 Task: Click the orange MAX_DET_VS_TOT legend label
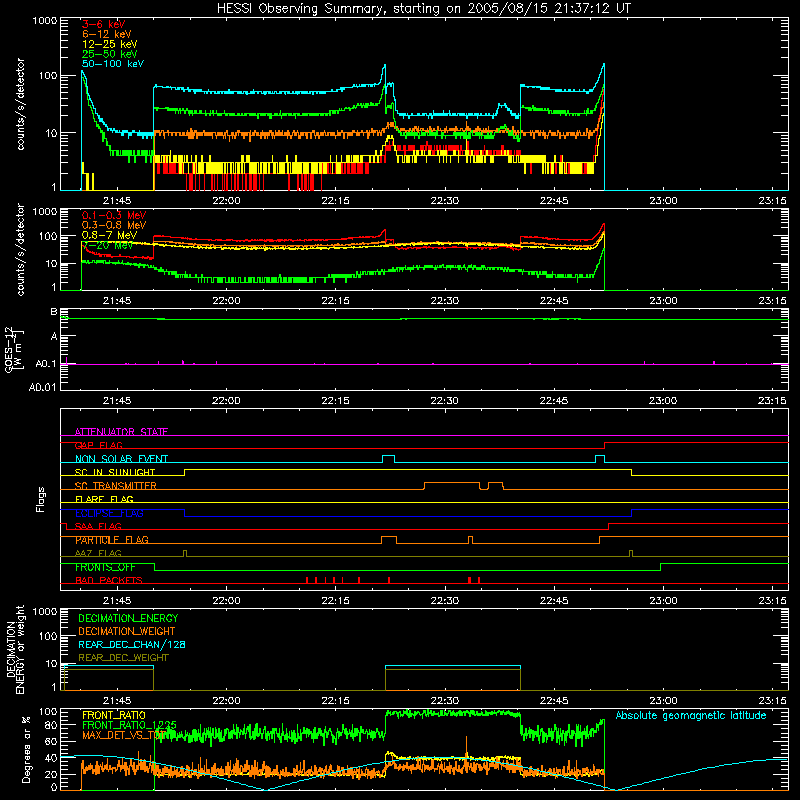click(125, 735)
